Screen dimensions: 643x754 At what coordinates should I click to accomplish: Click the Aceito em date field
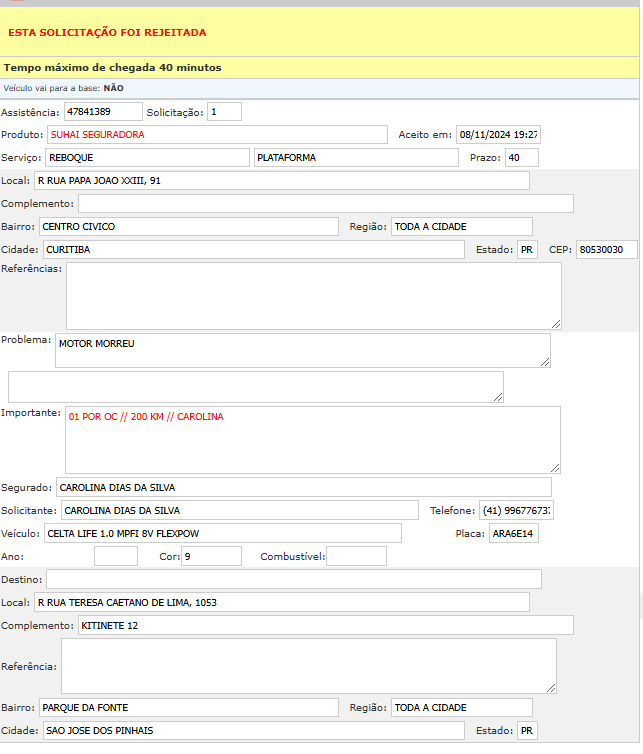(x=497, y=134)
